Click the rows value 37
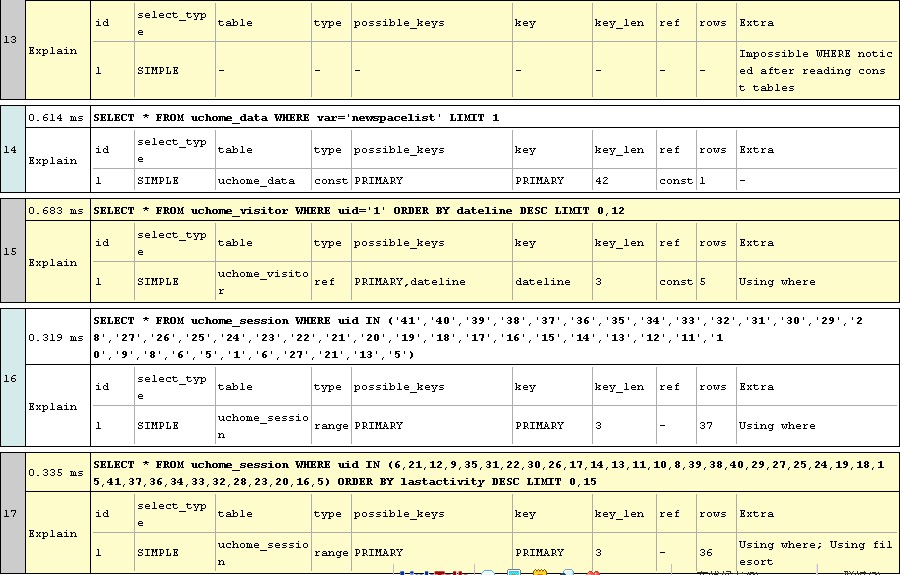Image resolution: width=900 pixels, height=575 pixels. pyautogui.click(x=716, y=426)
